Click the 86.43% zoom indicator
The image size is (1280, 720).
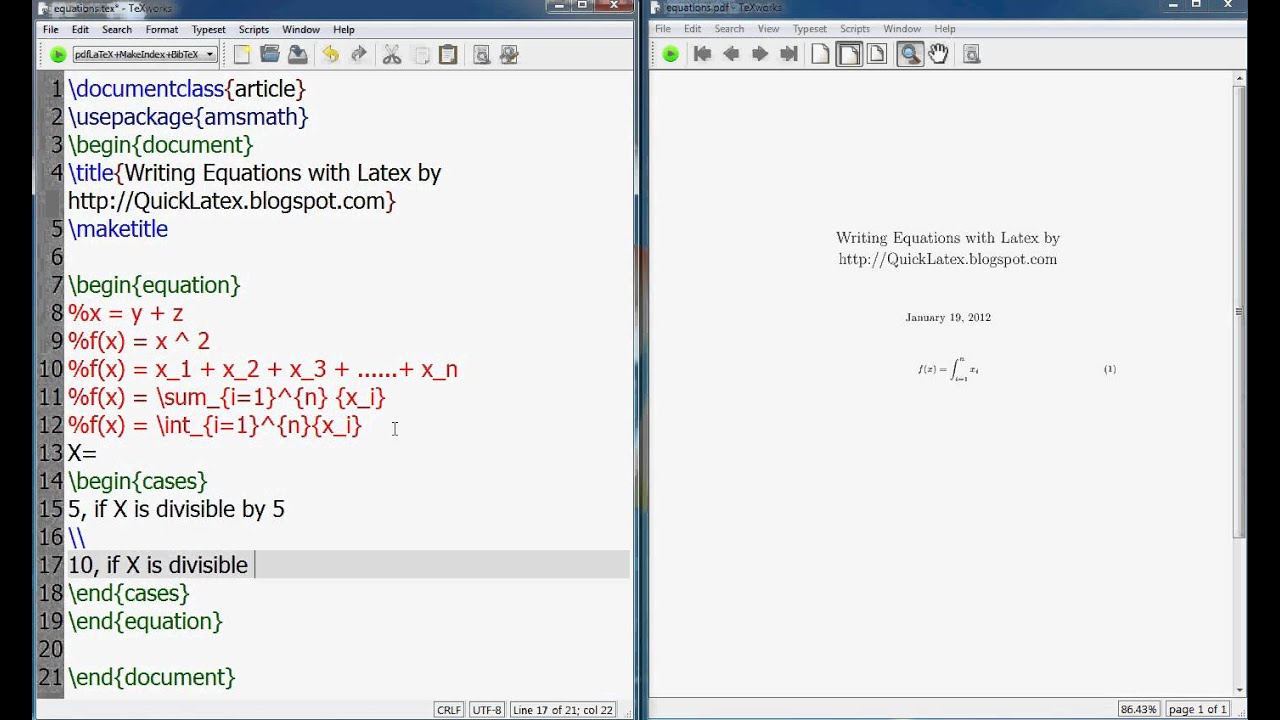(1138, 710)
